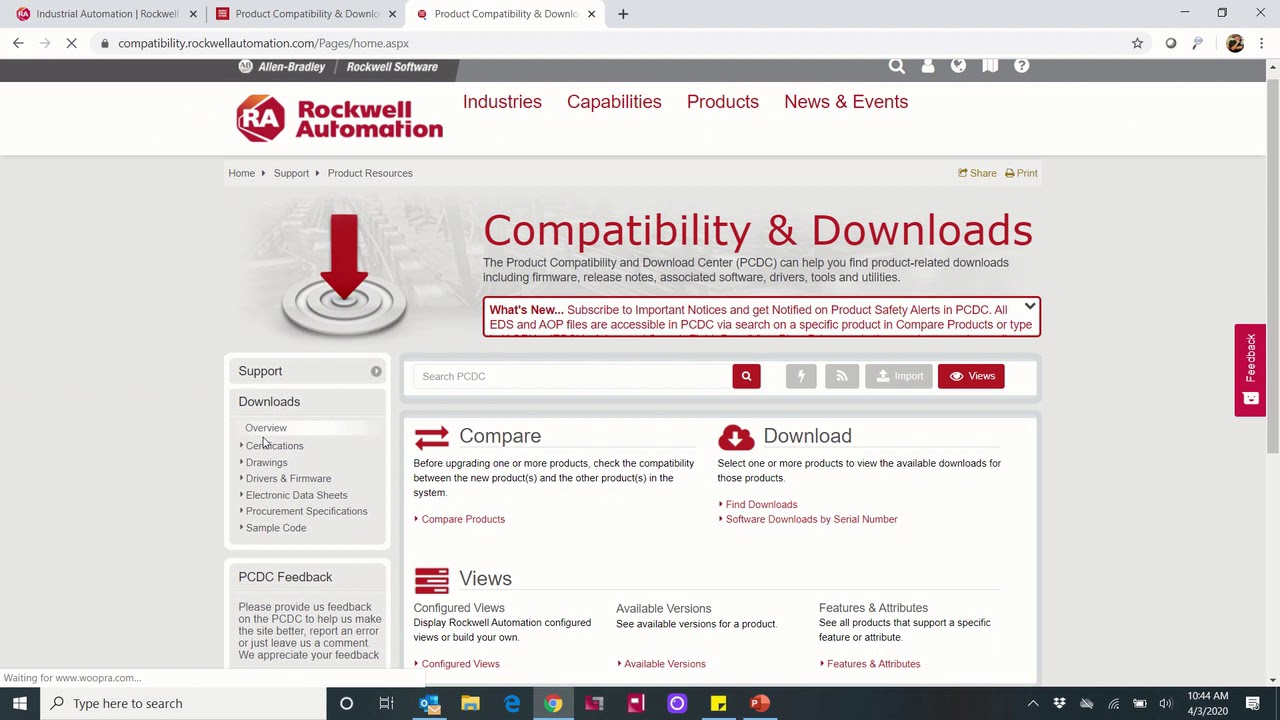The height and width of the screenshot is (720, 1280).
Task: Open the Products menu
Action: pyautogui.click(x=723, y=102)
